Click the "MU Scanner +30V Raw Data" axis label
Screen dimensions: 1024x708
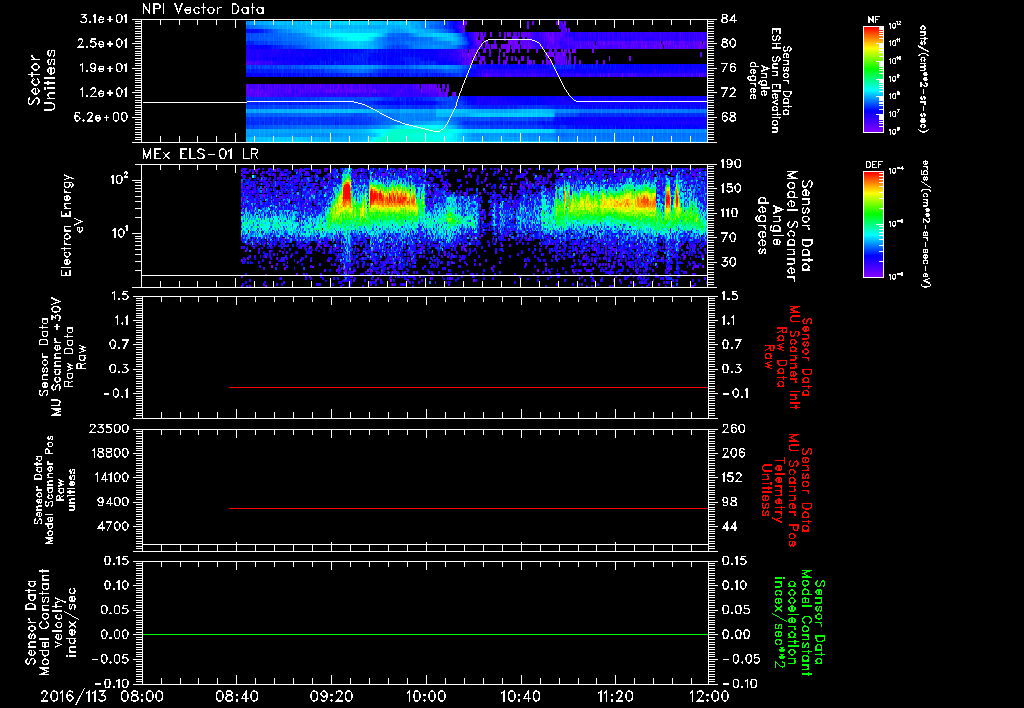coord(62,357)
